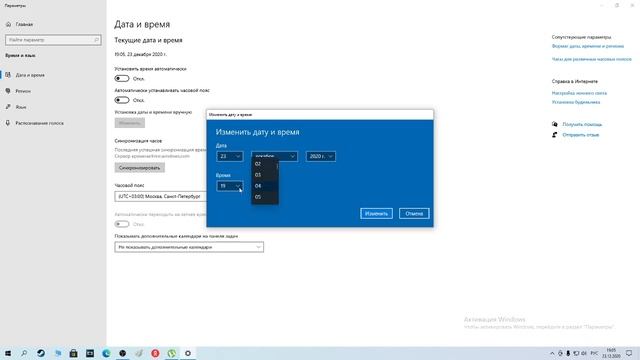Click the Get help icon
The image size is (640, 360).
pos(555,124)
